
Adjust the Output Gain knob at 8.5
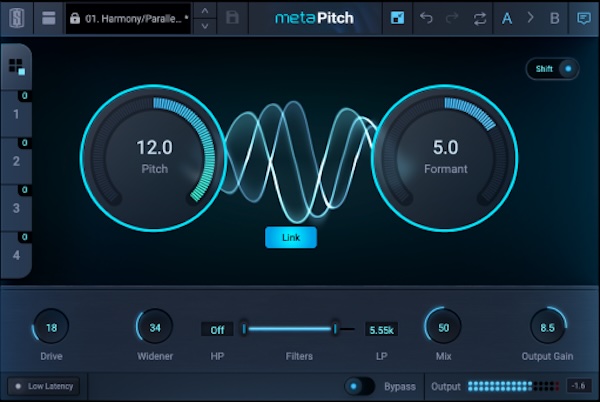tap(548, 327)
